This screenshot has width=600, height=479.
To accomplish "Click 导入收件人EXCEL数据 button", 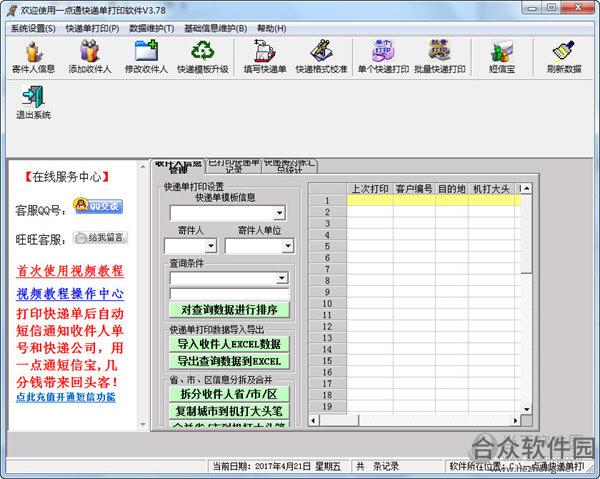I will pyautogui.click(x=229, y=344).
